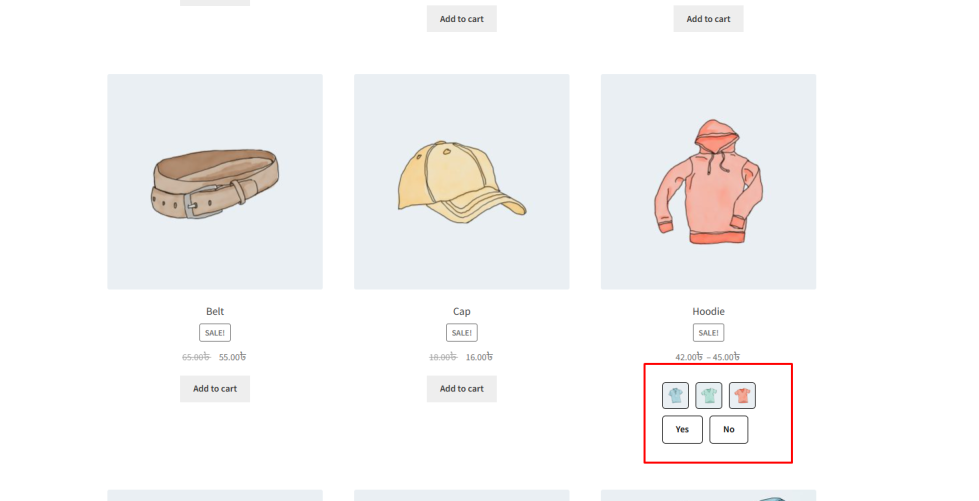Open the Belt product title link
Image resolution: width=979 pixels, height=501 pixels.
click(x=215, y=311)
